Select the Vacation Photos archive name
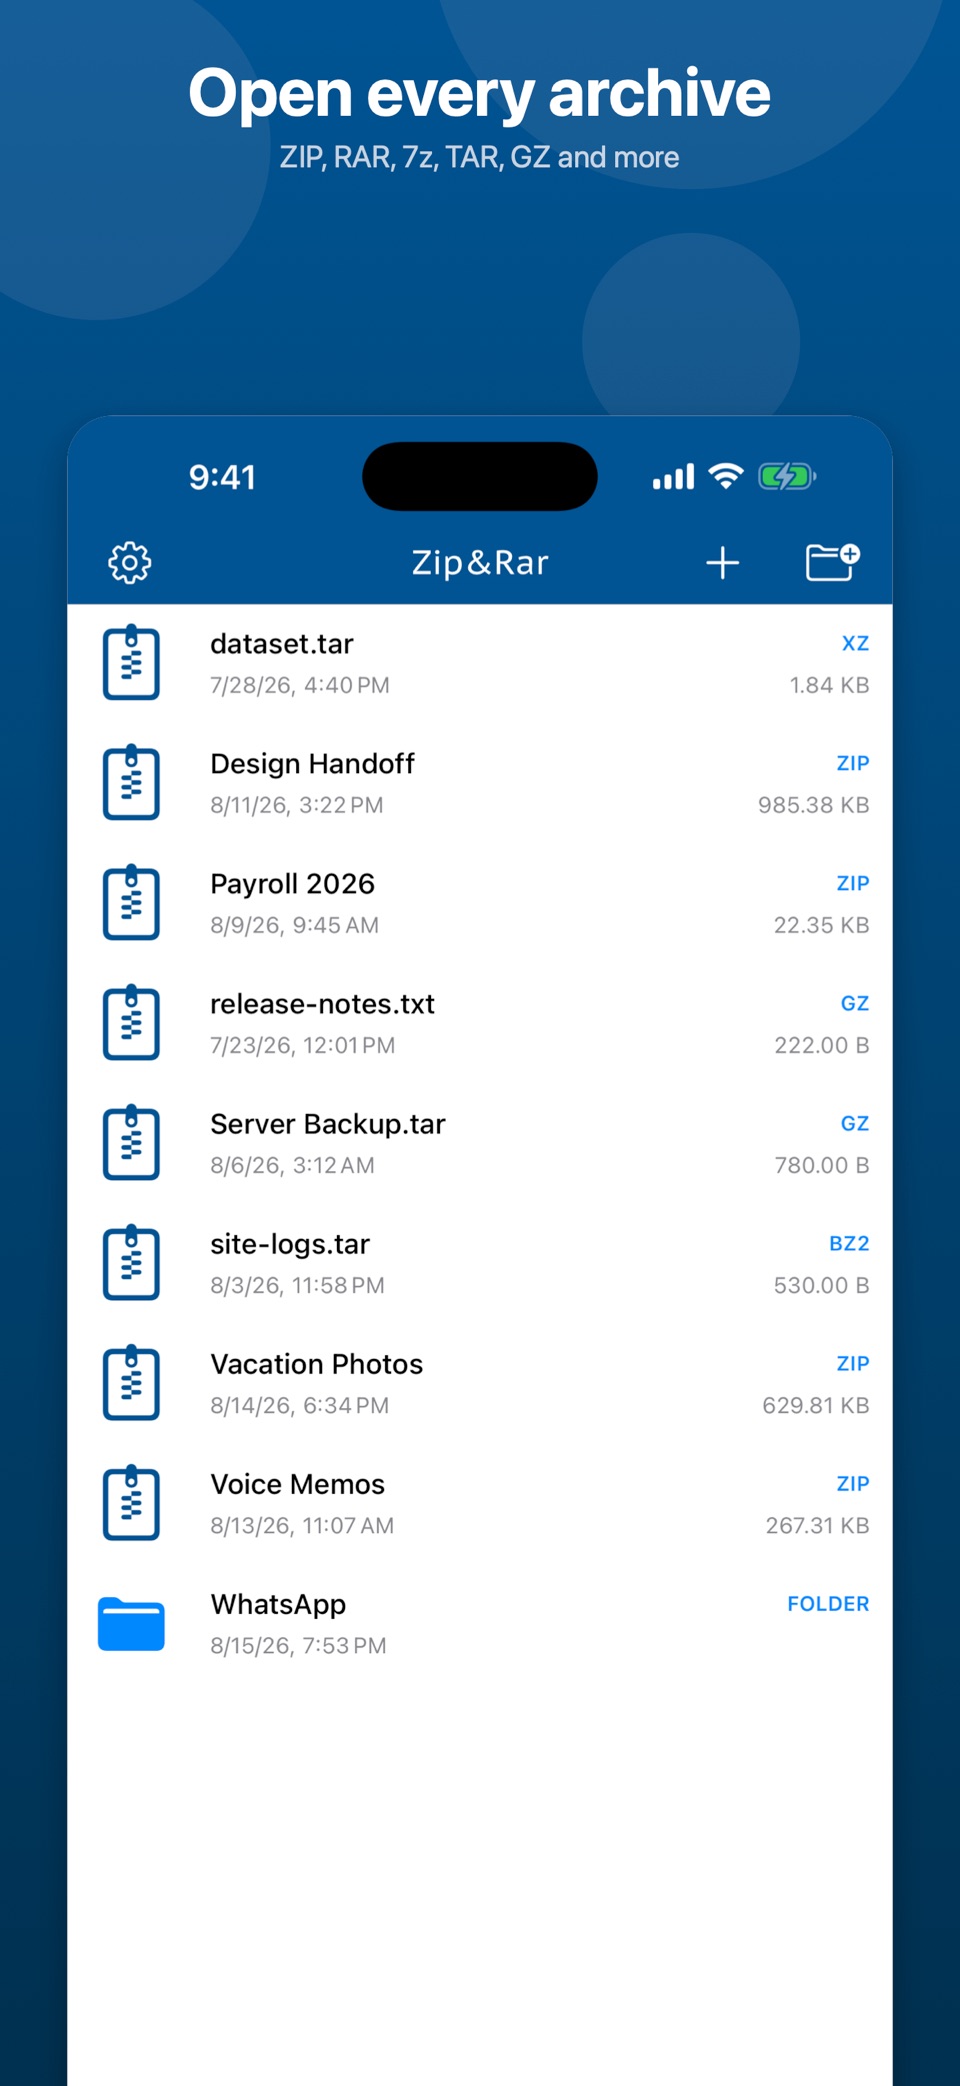The image size is (960, 2086). tap(316, 1364)
